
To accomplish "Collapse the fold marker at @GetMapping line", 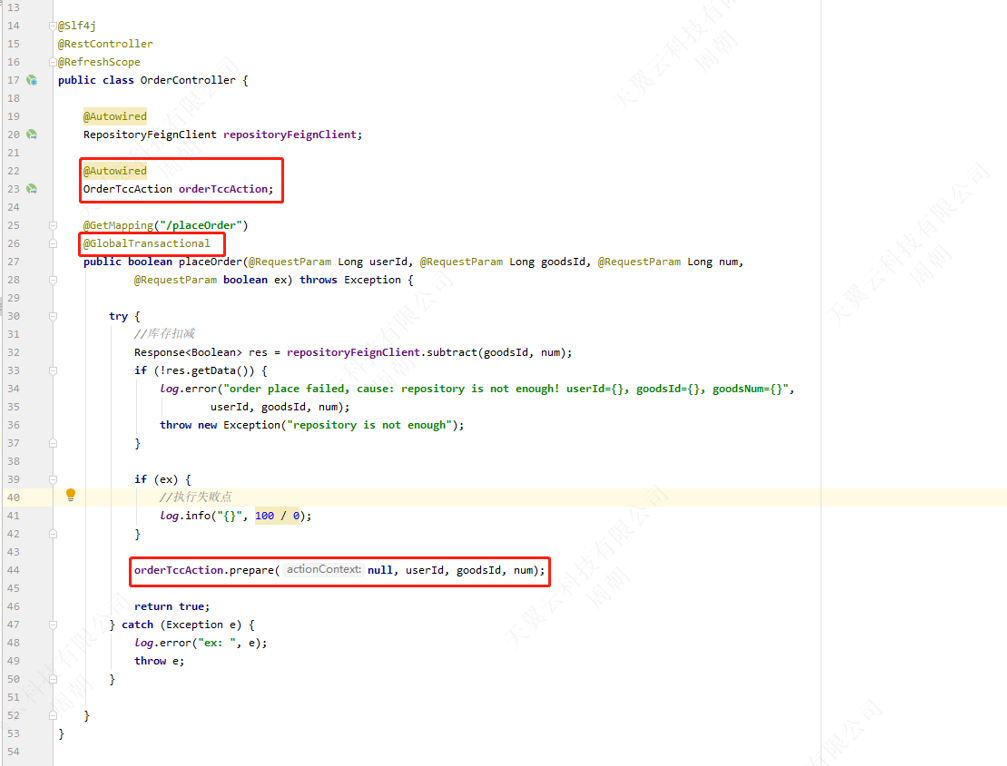I will coord(53,225).
